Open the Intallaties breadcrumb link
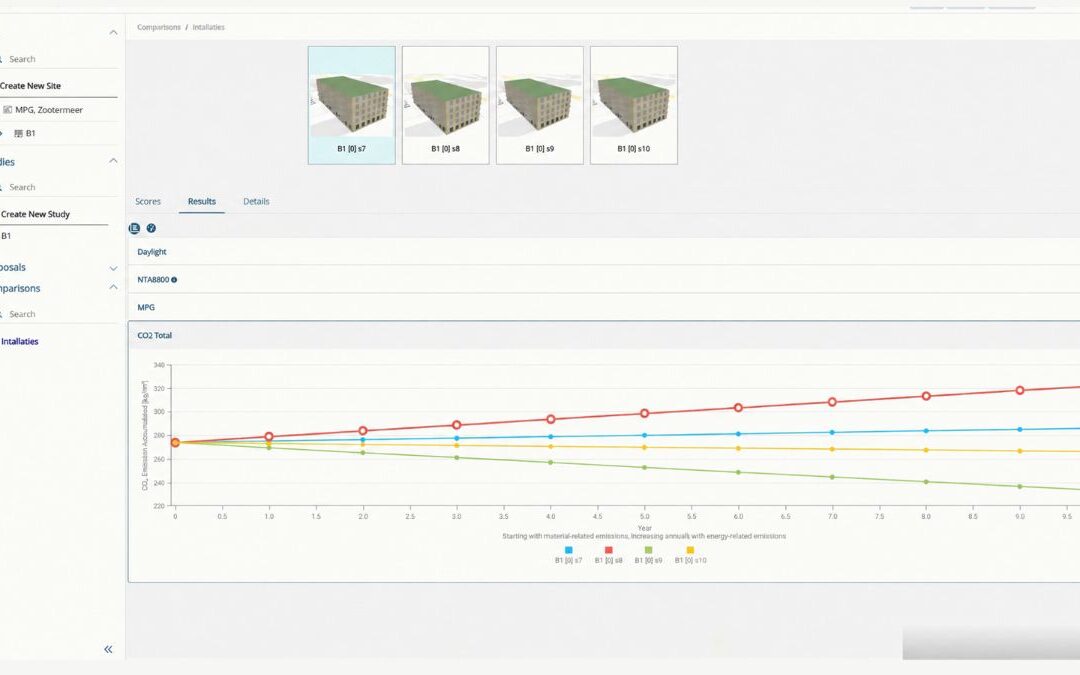 click(x=209, y=28)
